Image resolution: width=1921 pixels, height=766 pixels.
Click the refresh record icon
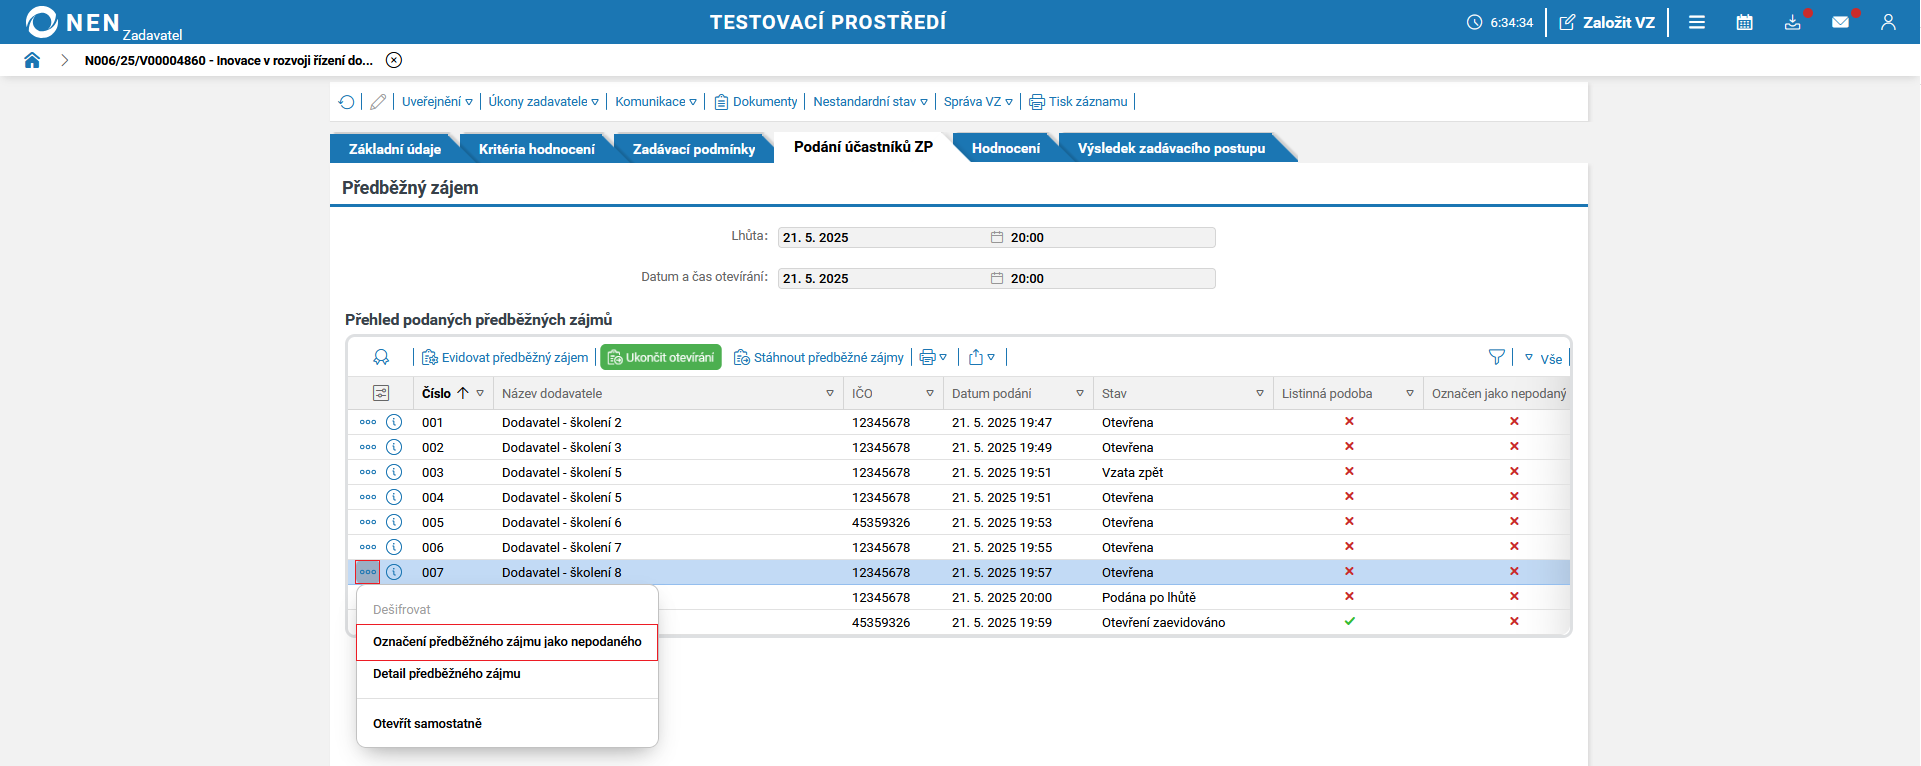(x=346, y=102)
